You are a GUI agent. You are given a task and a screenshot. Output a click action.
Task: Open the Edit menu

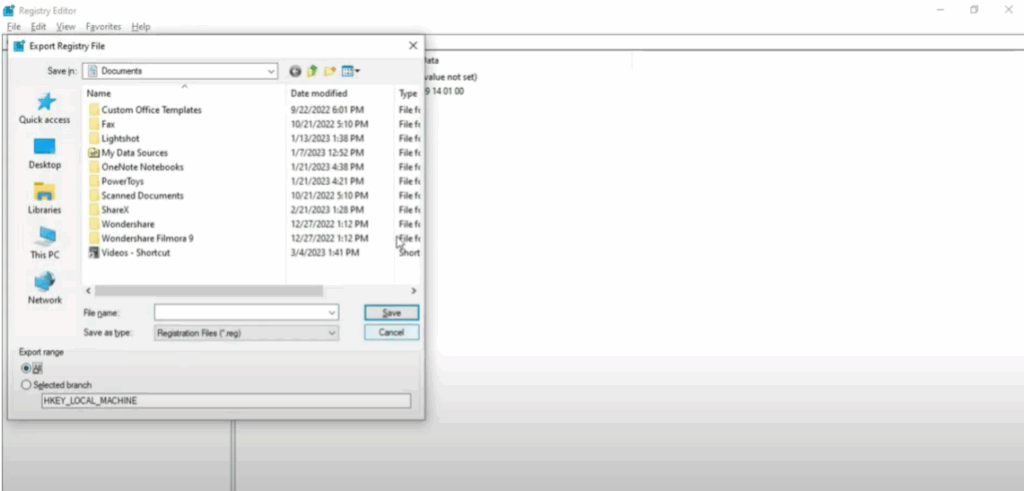point(39,27)
